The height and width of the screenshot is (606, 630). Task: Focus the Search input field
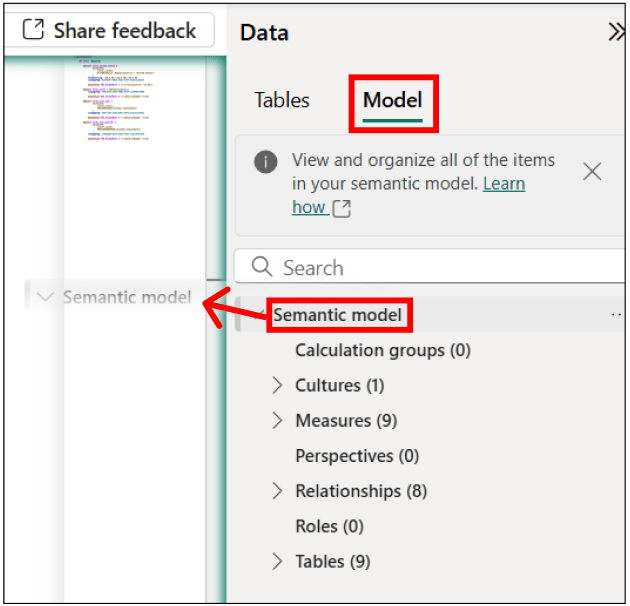tap(440, 267)
